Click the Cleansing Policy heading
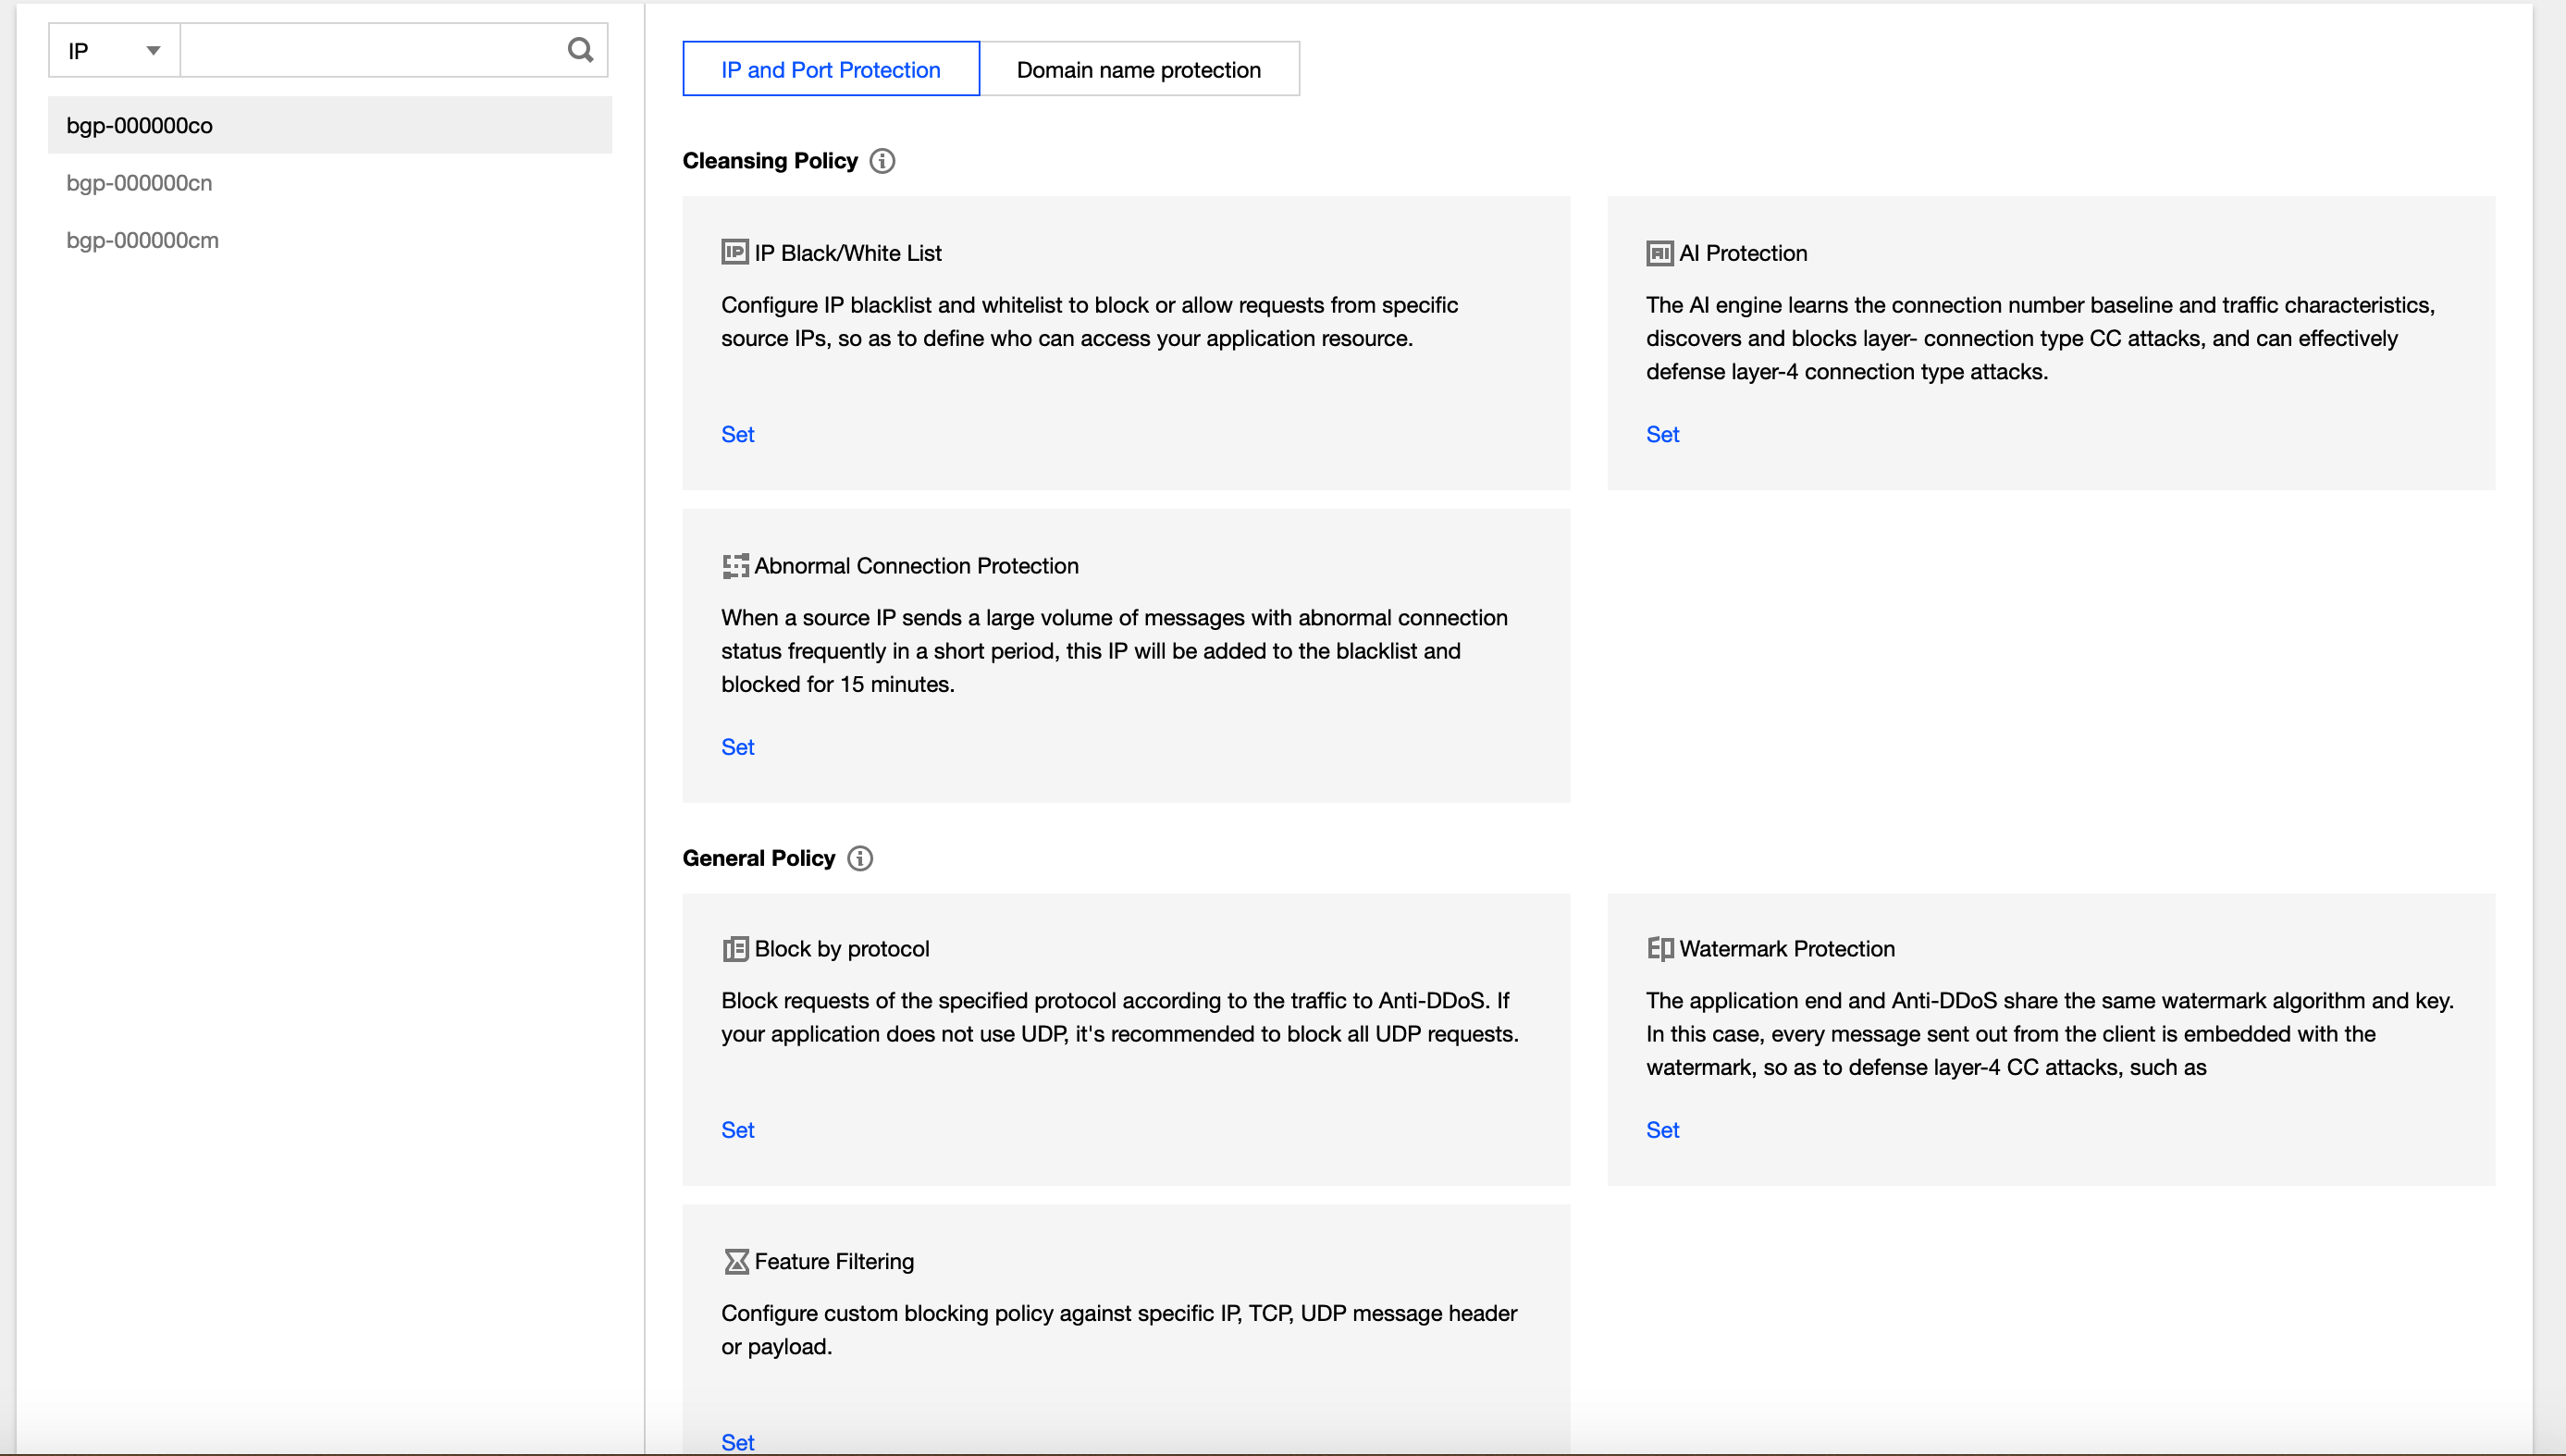2566x1456 pixels. click(770, 161)
